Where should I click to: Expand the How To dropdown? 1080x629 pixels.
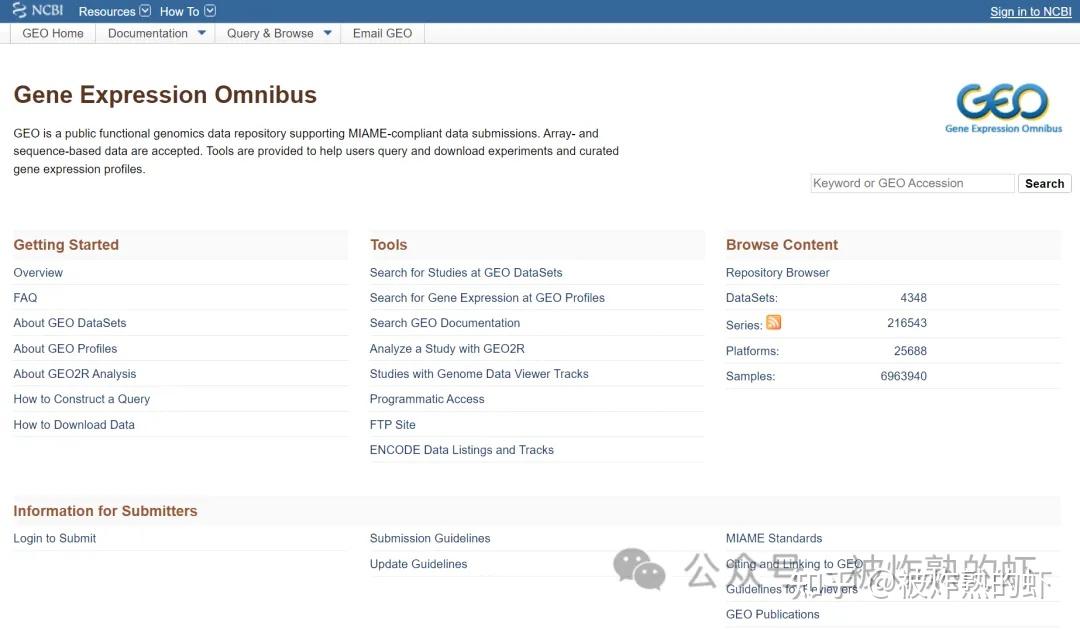coord(187,11)
